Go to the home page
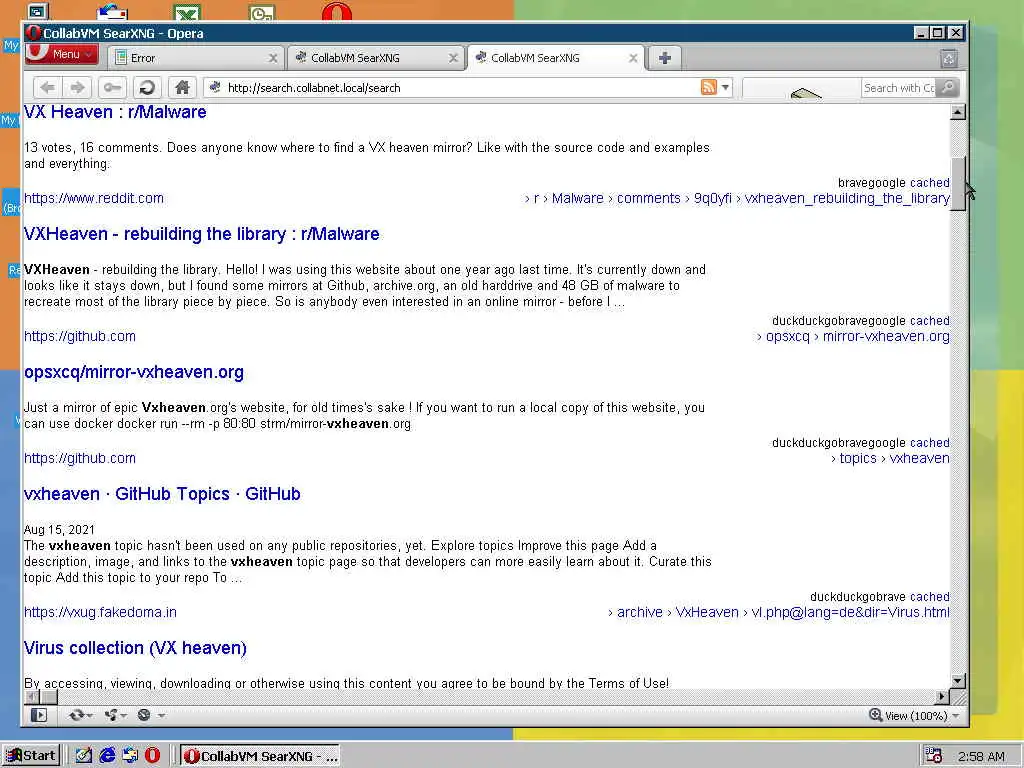Image resolution: width=1024 pixels, height=768 pixels. coord(182,88)
